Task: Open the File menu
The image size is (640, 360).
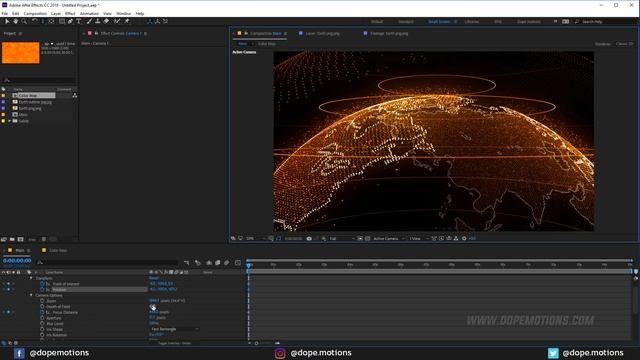Action: 4,13
